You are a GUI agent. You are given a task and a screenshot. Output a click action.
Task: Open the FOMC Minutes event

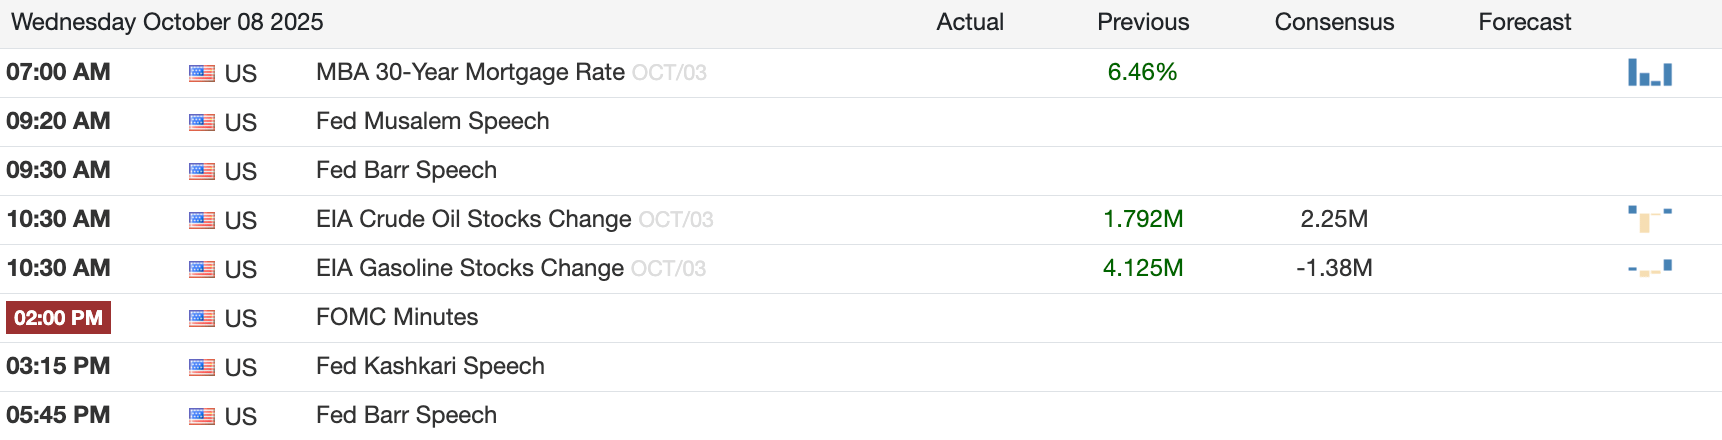(397, 317)
